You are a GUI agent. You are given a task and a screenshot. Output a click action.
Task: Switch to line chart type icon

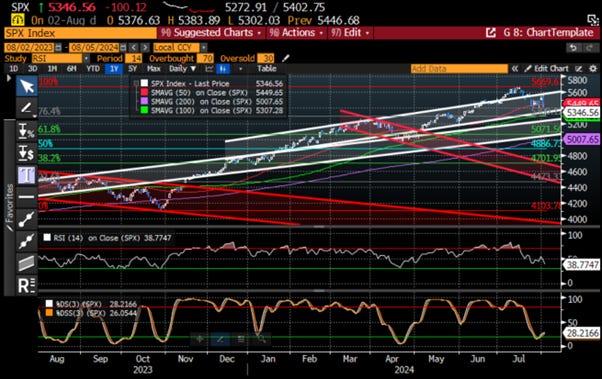[x=209, y=69]
